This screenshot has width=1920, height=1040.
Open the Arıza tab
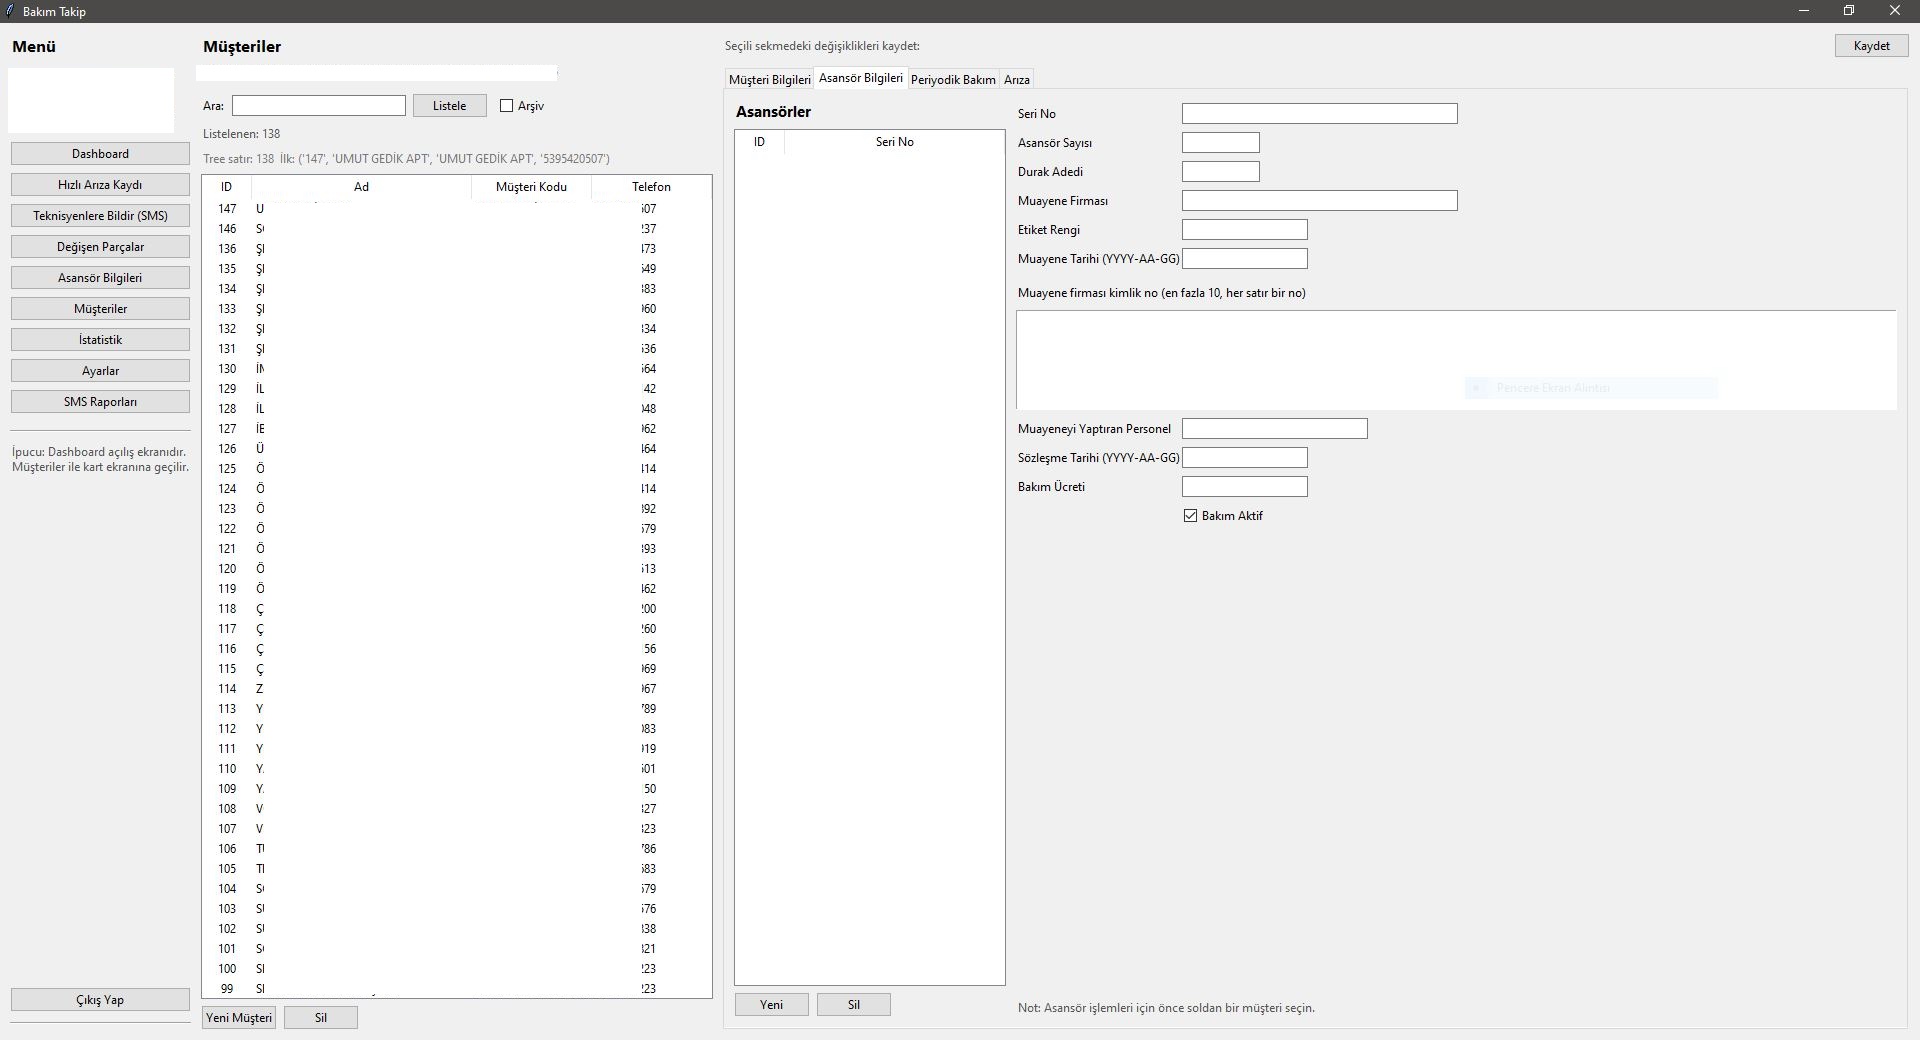click(x=1016, y=80)
